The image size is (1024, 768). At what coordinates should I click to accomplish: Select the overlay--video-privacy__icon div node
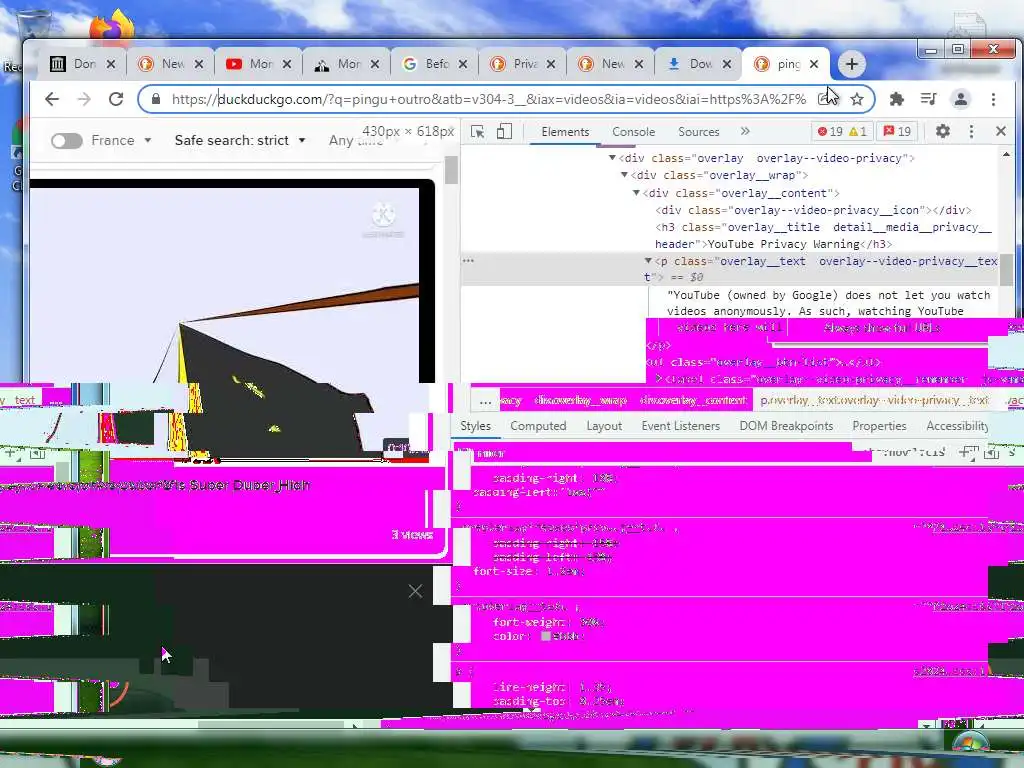[813, 210]
